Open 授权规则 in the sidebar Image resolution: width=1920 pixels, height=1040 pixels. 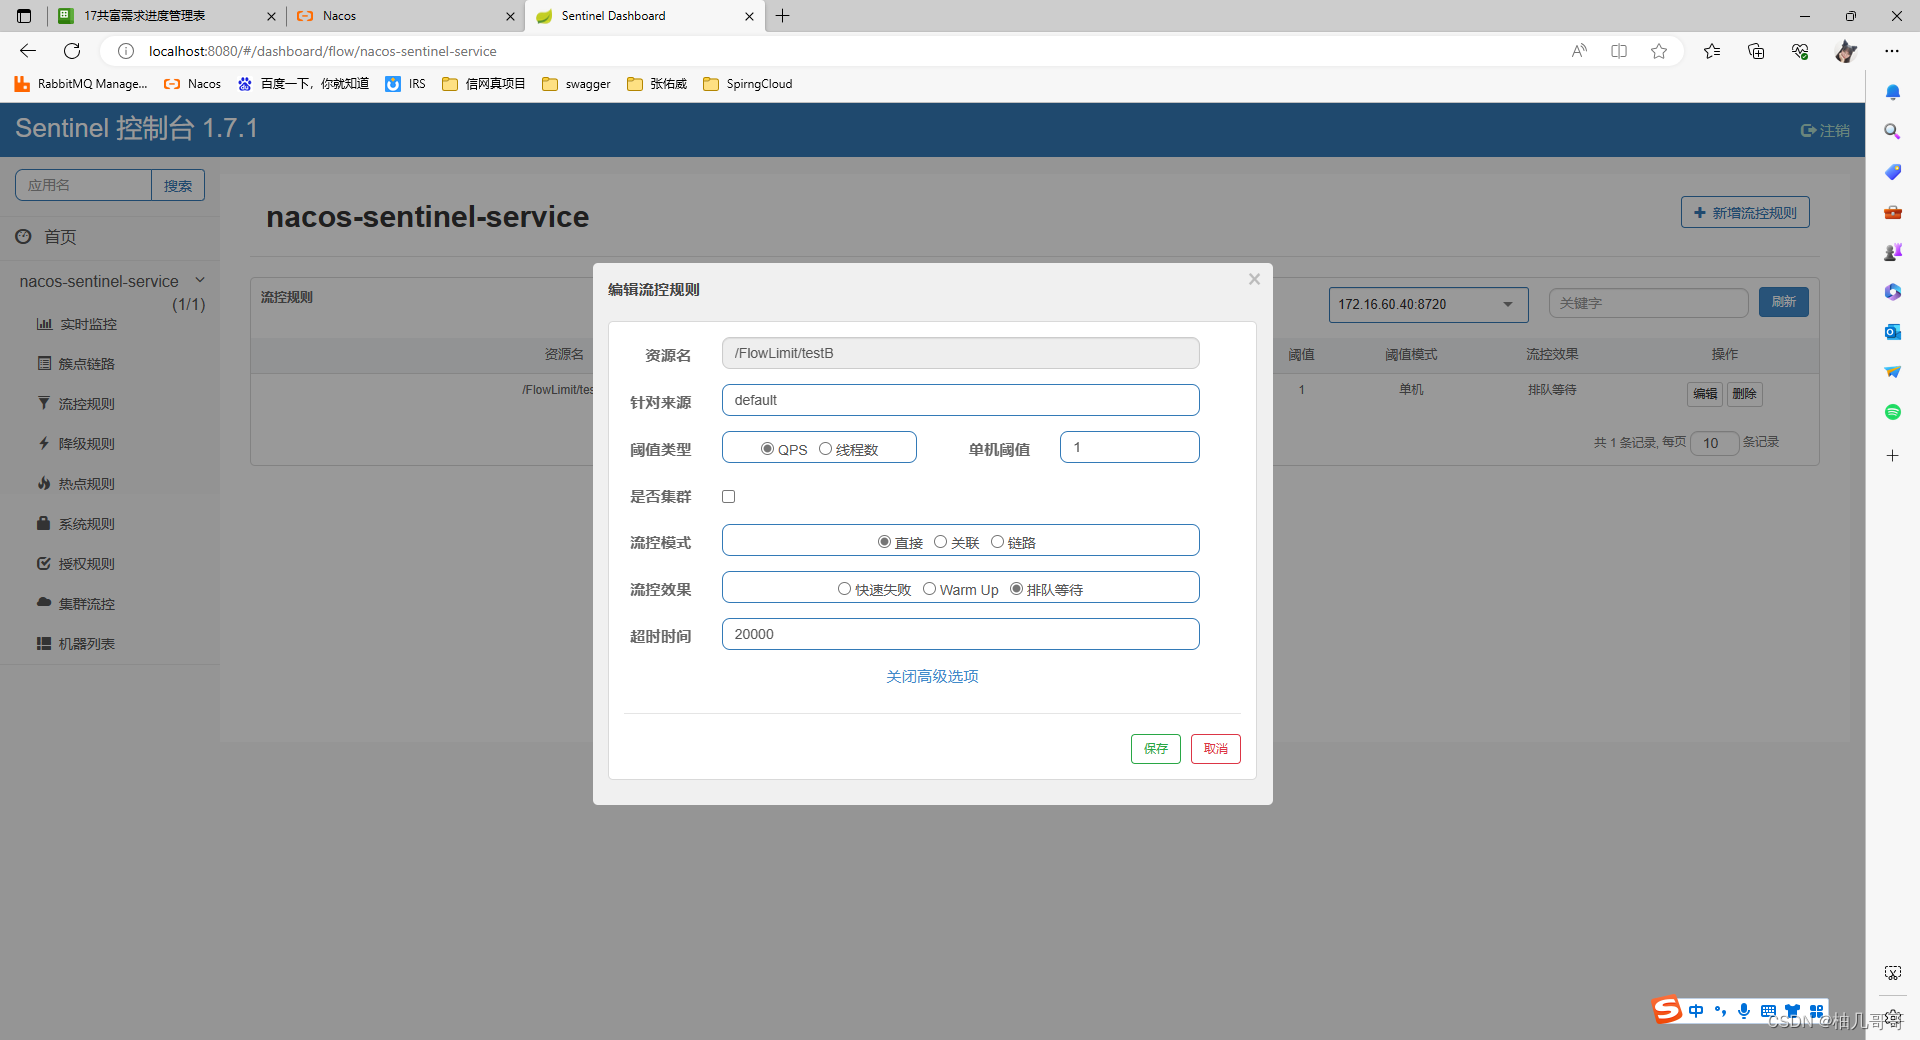tap(86, 564)
